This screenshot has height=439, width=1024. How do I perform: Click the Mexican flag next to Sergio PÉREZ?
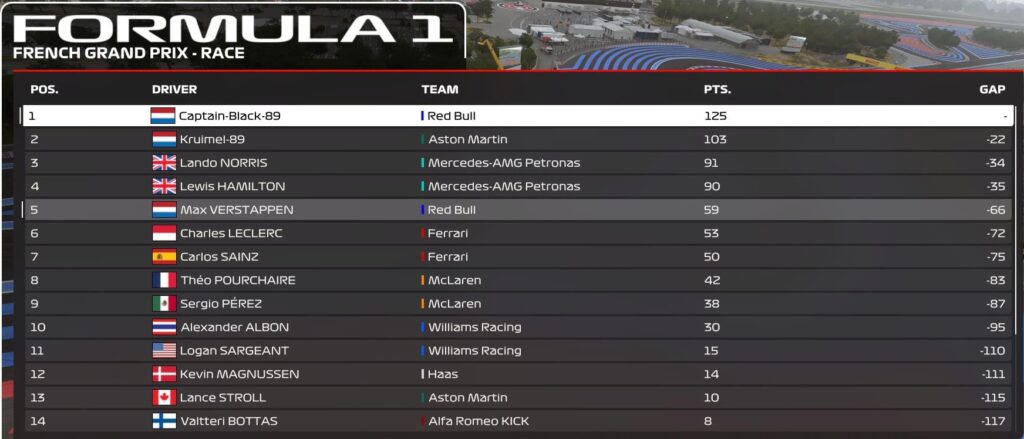(x=163, y=304)
